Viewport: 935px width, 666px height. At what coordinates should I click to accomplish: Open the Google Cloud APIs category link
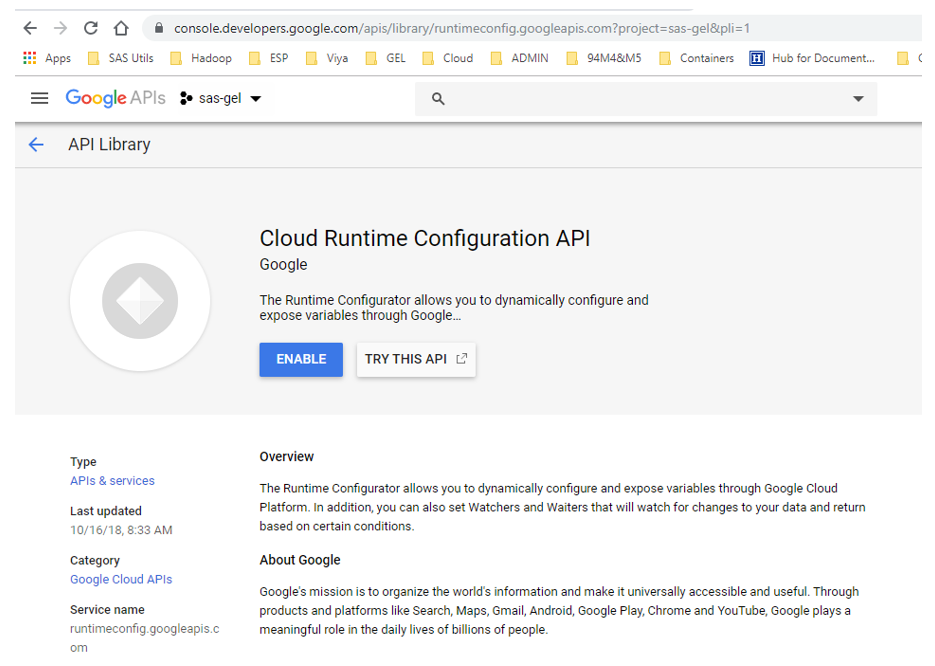(121, 580)
